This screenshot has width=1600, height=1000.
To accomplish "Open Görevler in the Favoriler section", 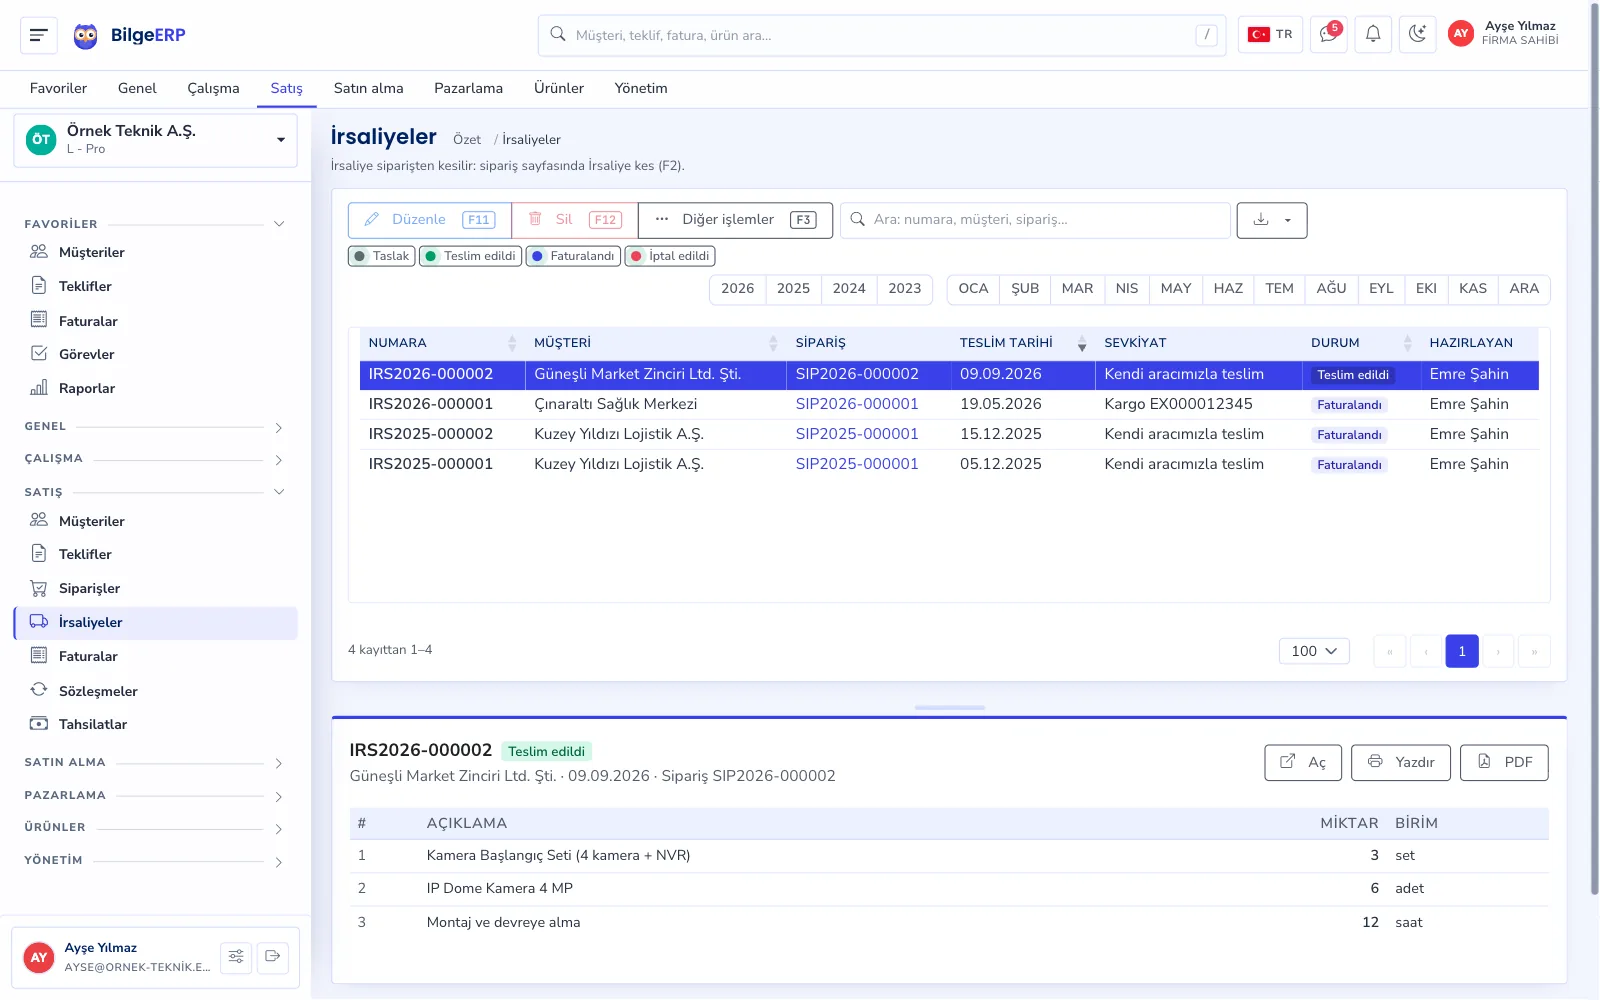I will pyautogui.click(x=156, y=354).
